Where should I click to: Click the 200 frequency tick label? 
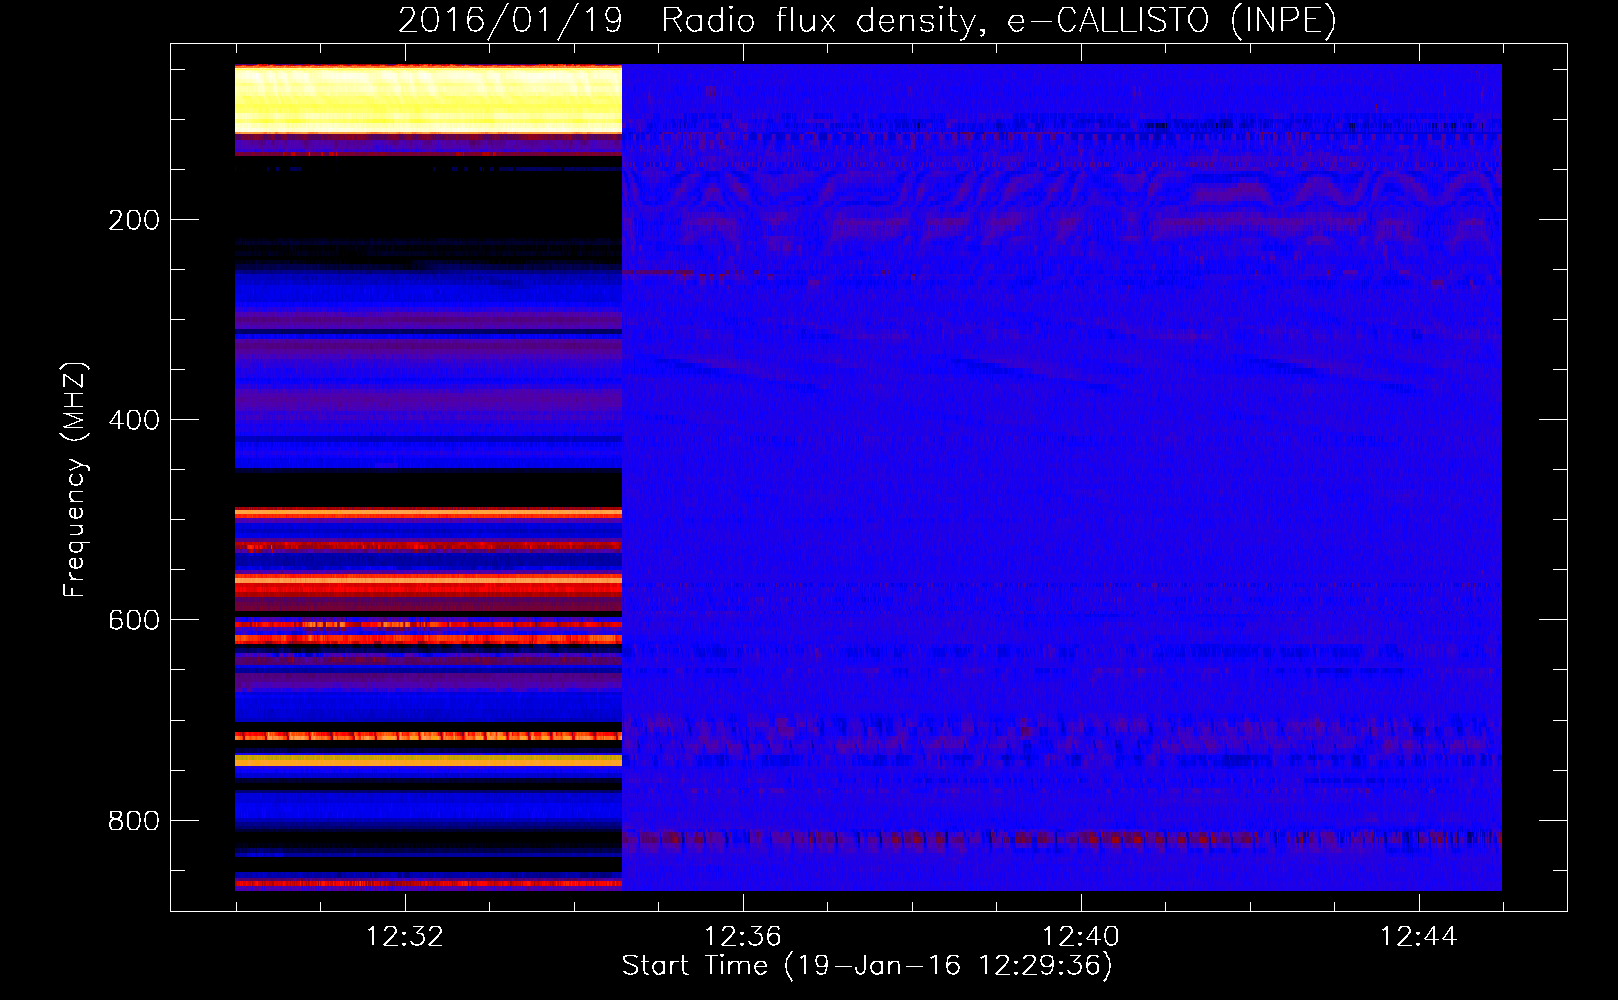[134, 220]
